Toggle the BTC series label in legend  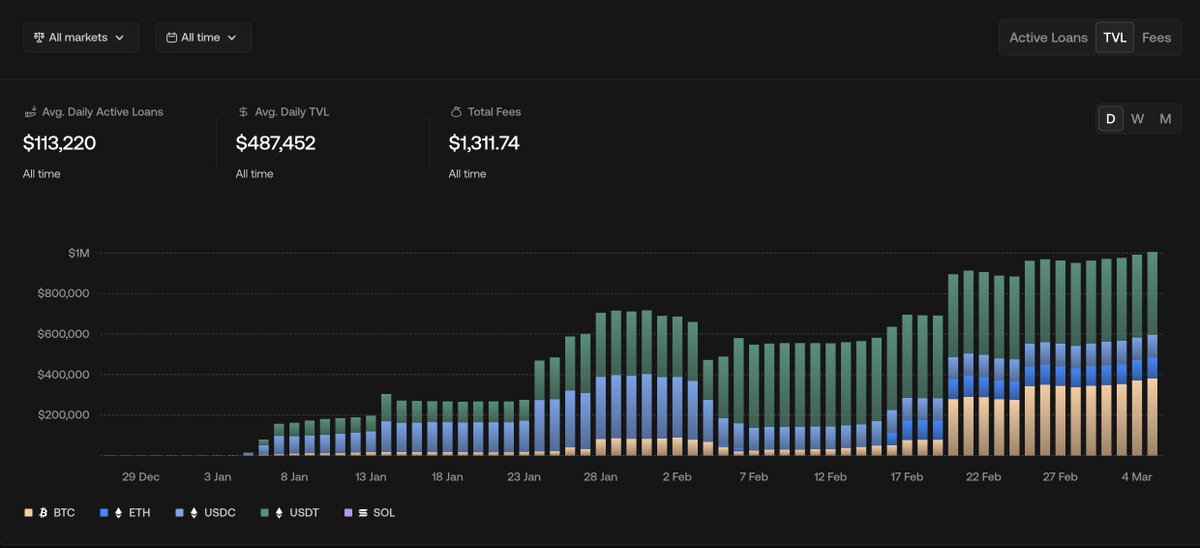tap(64, 512)
